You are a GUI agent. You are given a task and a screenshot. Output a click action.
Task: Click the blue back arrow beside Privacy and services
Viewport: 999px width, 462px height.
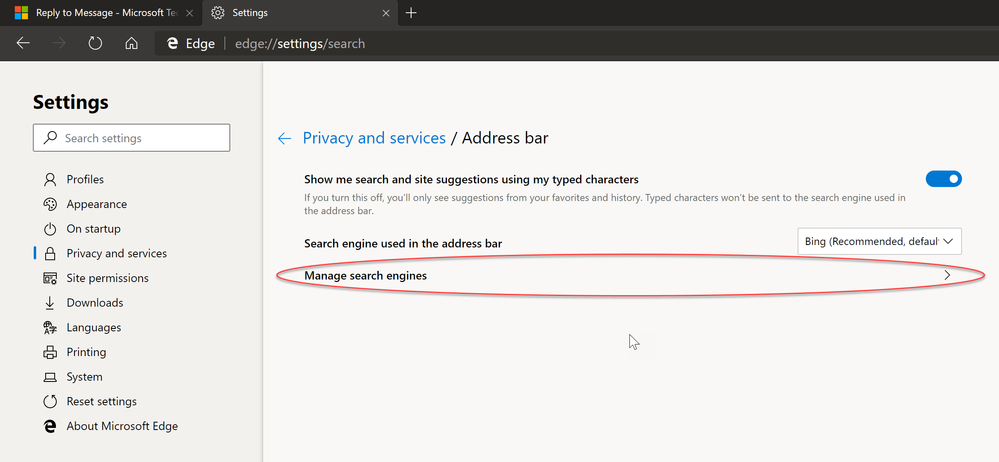284,138
